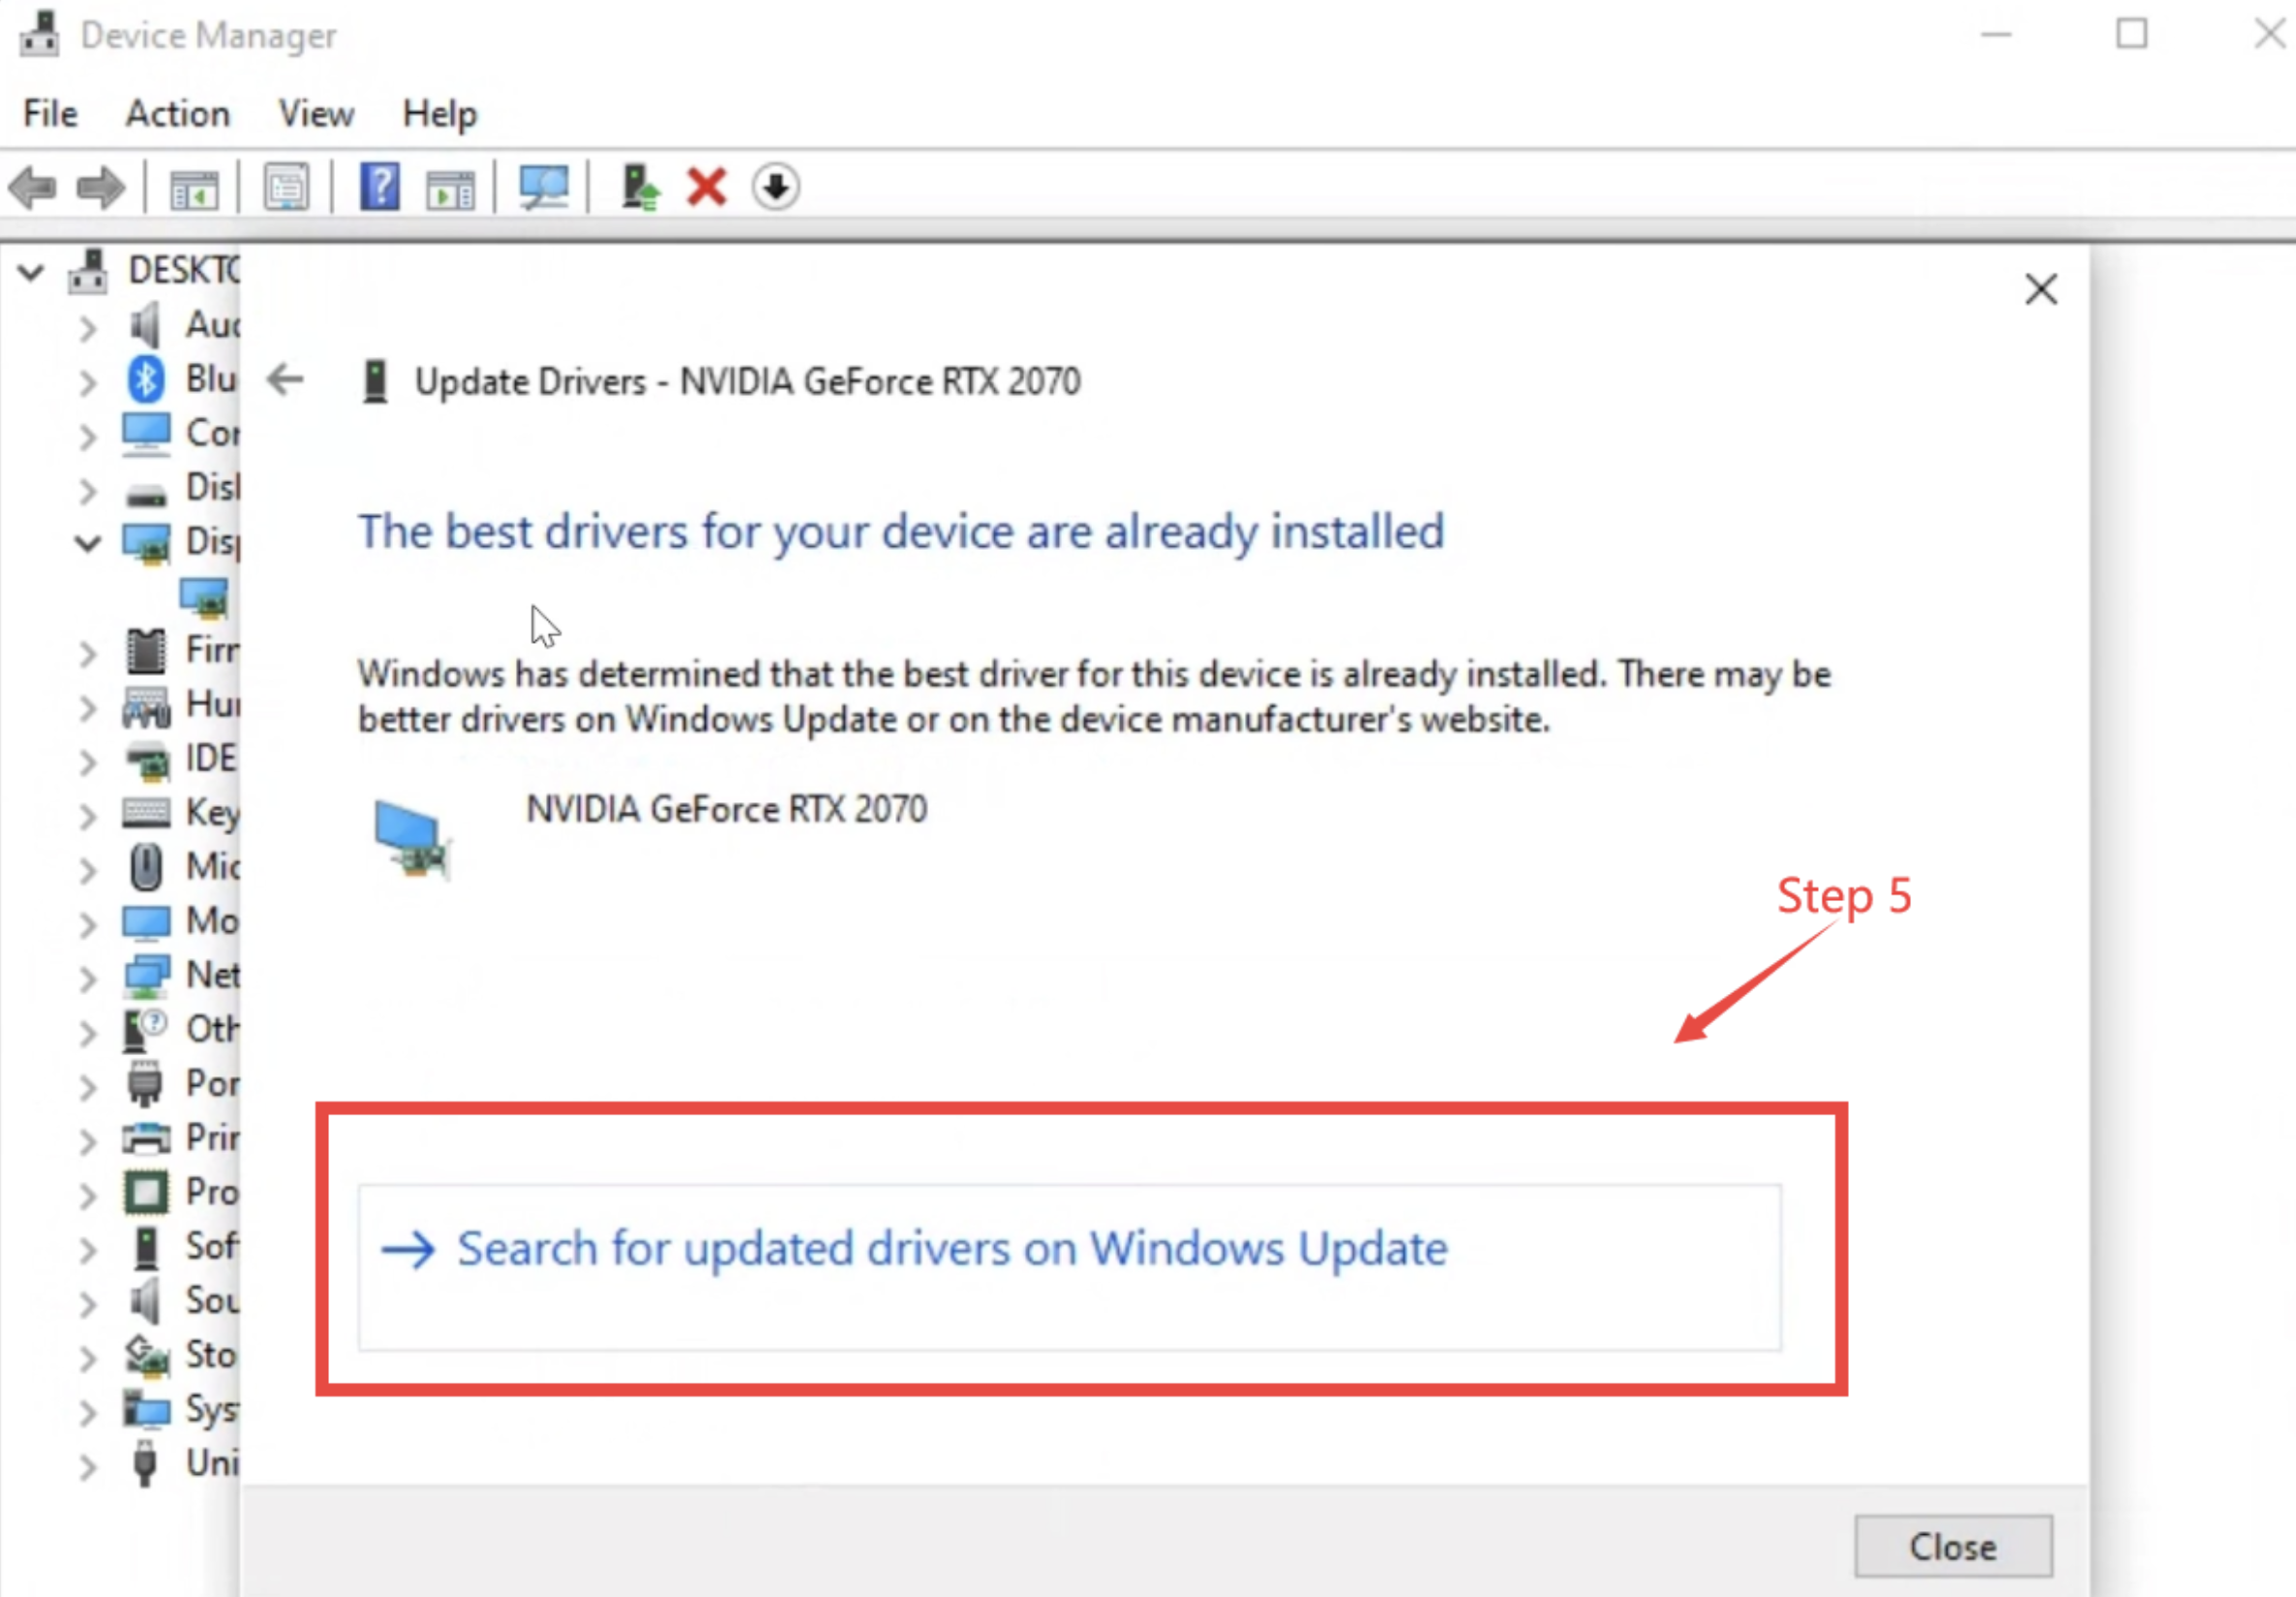Click the back arrow in Update Drivers dialog

click(286, 380)
